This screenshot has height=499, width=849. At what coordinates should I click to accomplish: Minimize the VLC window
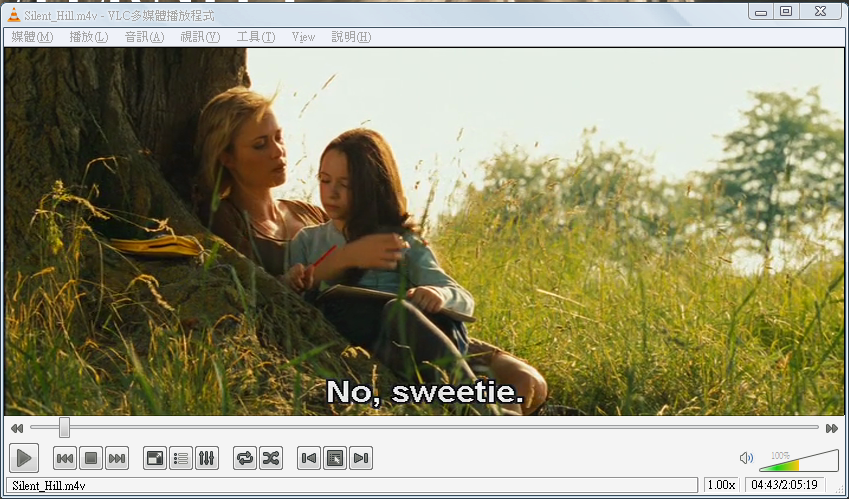coord(761,11)
